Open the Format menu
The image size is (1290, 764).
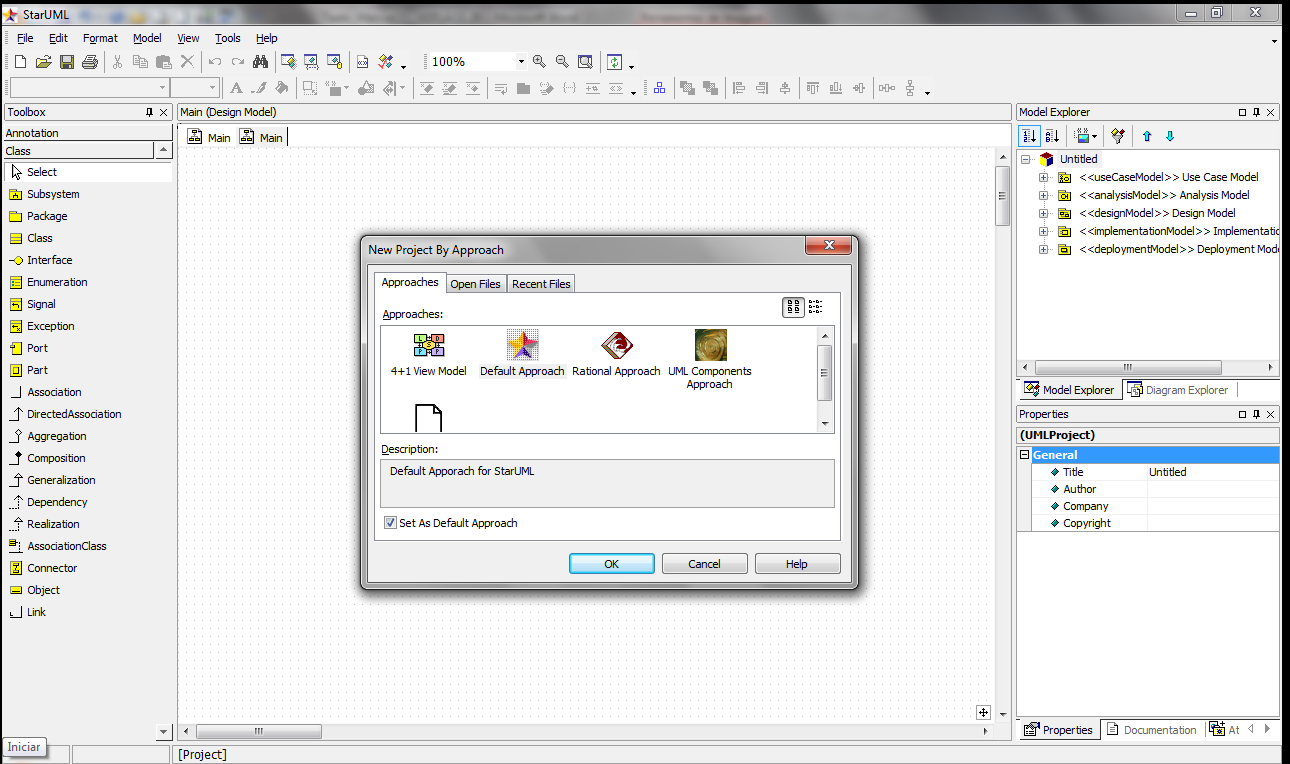(x=100, y=38)
